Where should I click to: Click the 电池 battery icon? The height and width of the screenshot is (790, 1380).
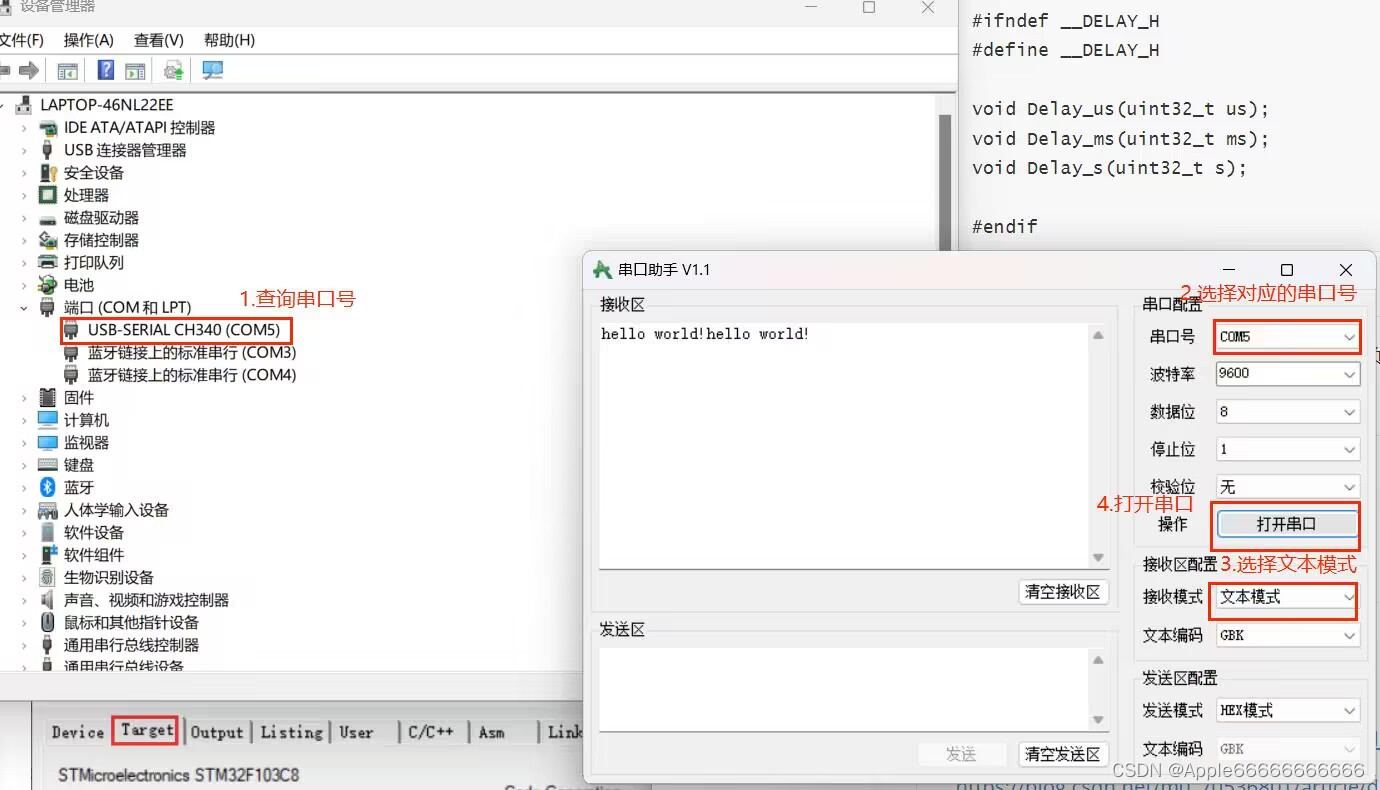coord(48,285)
